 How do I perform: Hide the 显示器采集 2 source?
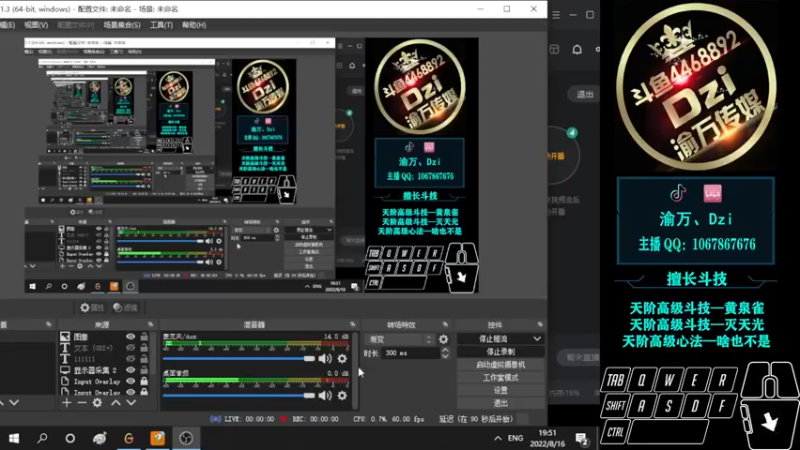(x=131, y=370)
